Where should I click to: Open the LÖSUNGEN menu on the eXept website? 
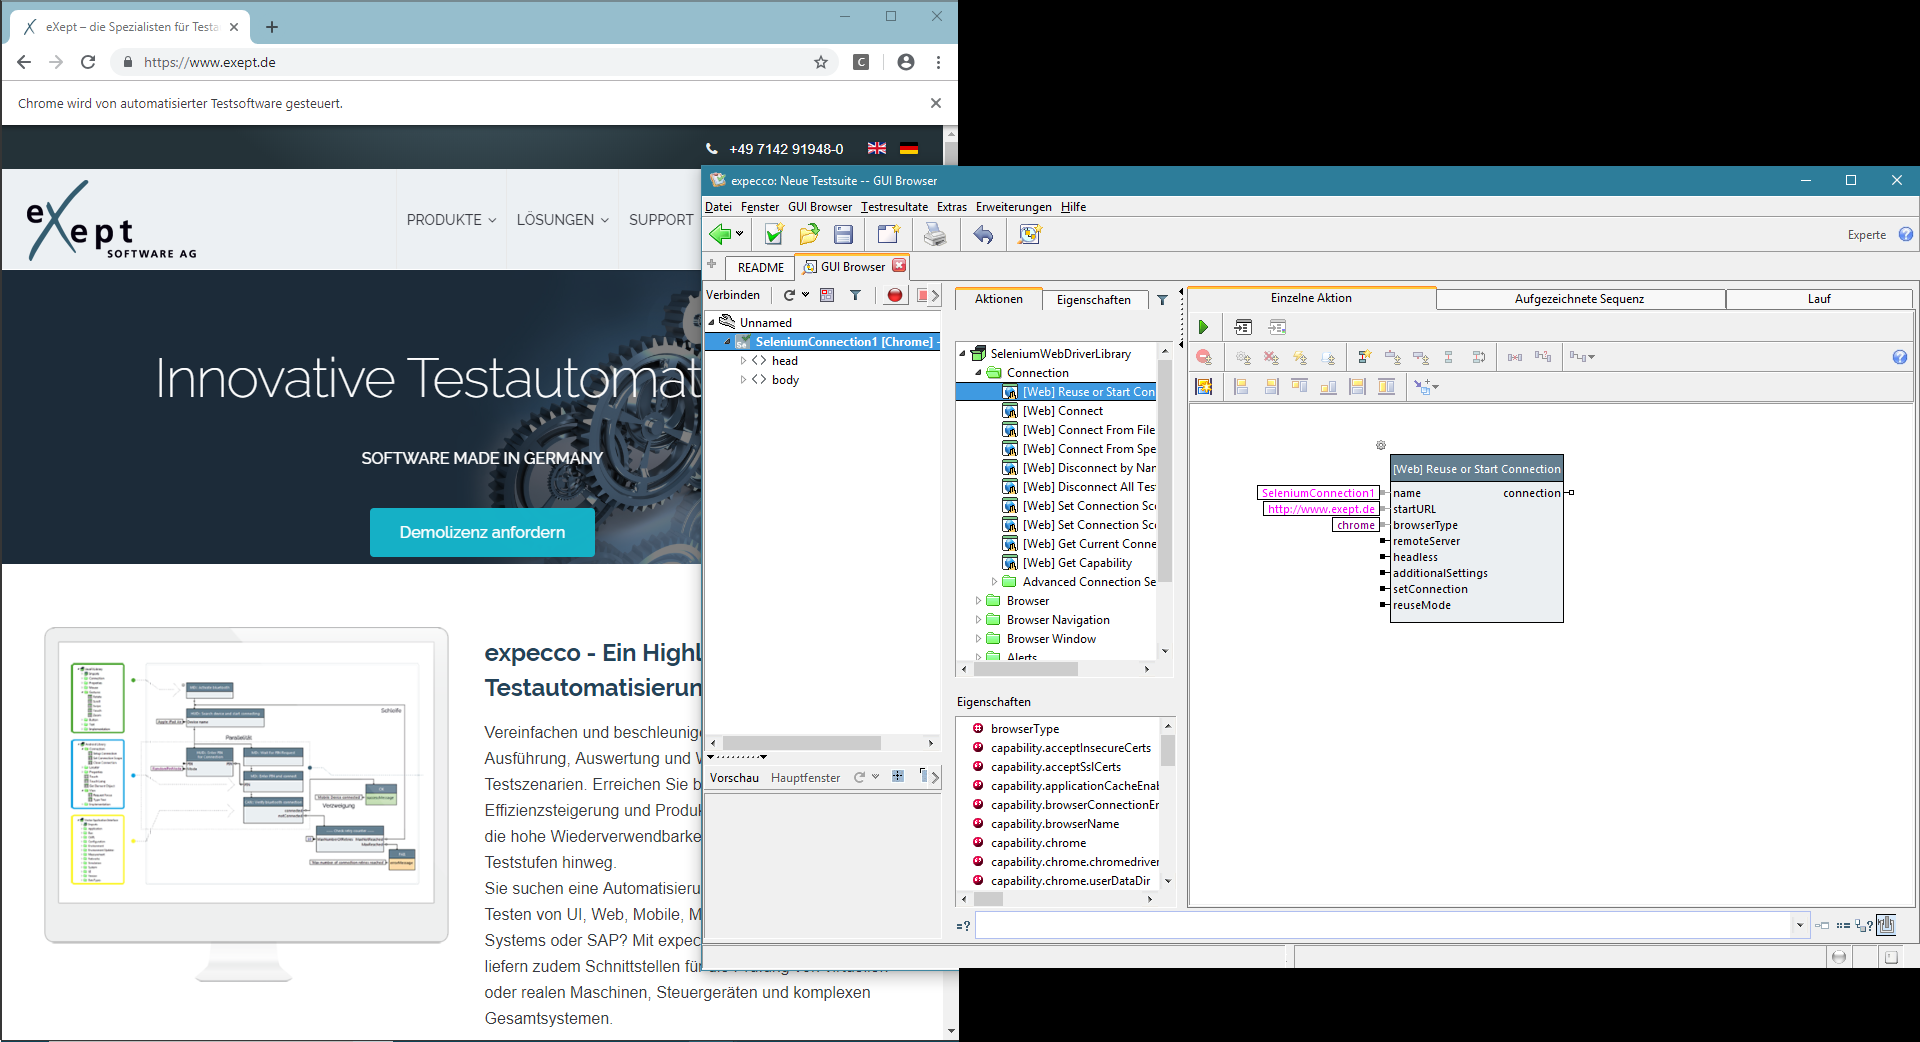pyautogui.click(x=562, y=220)
